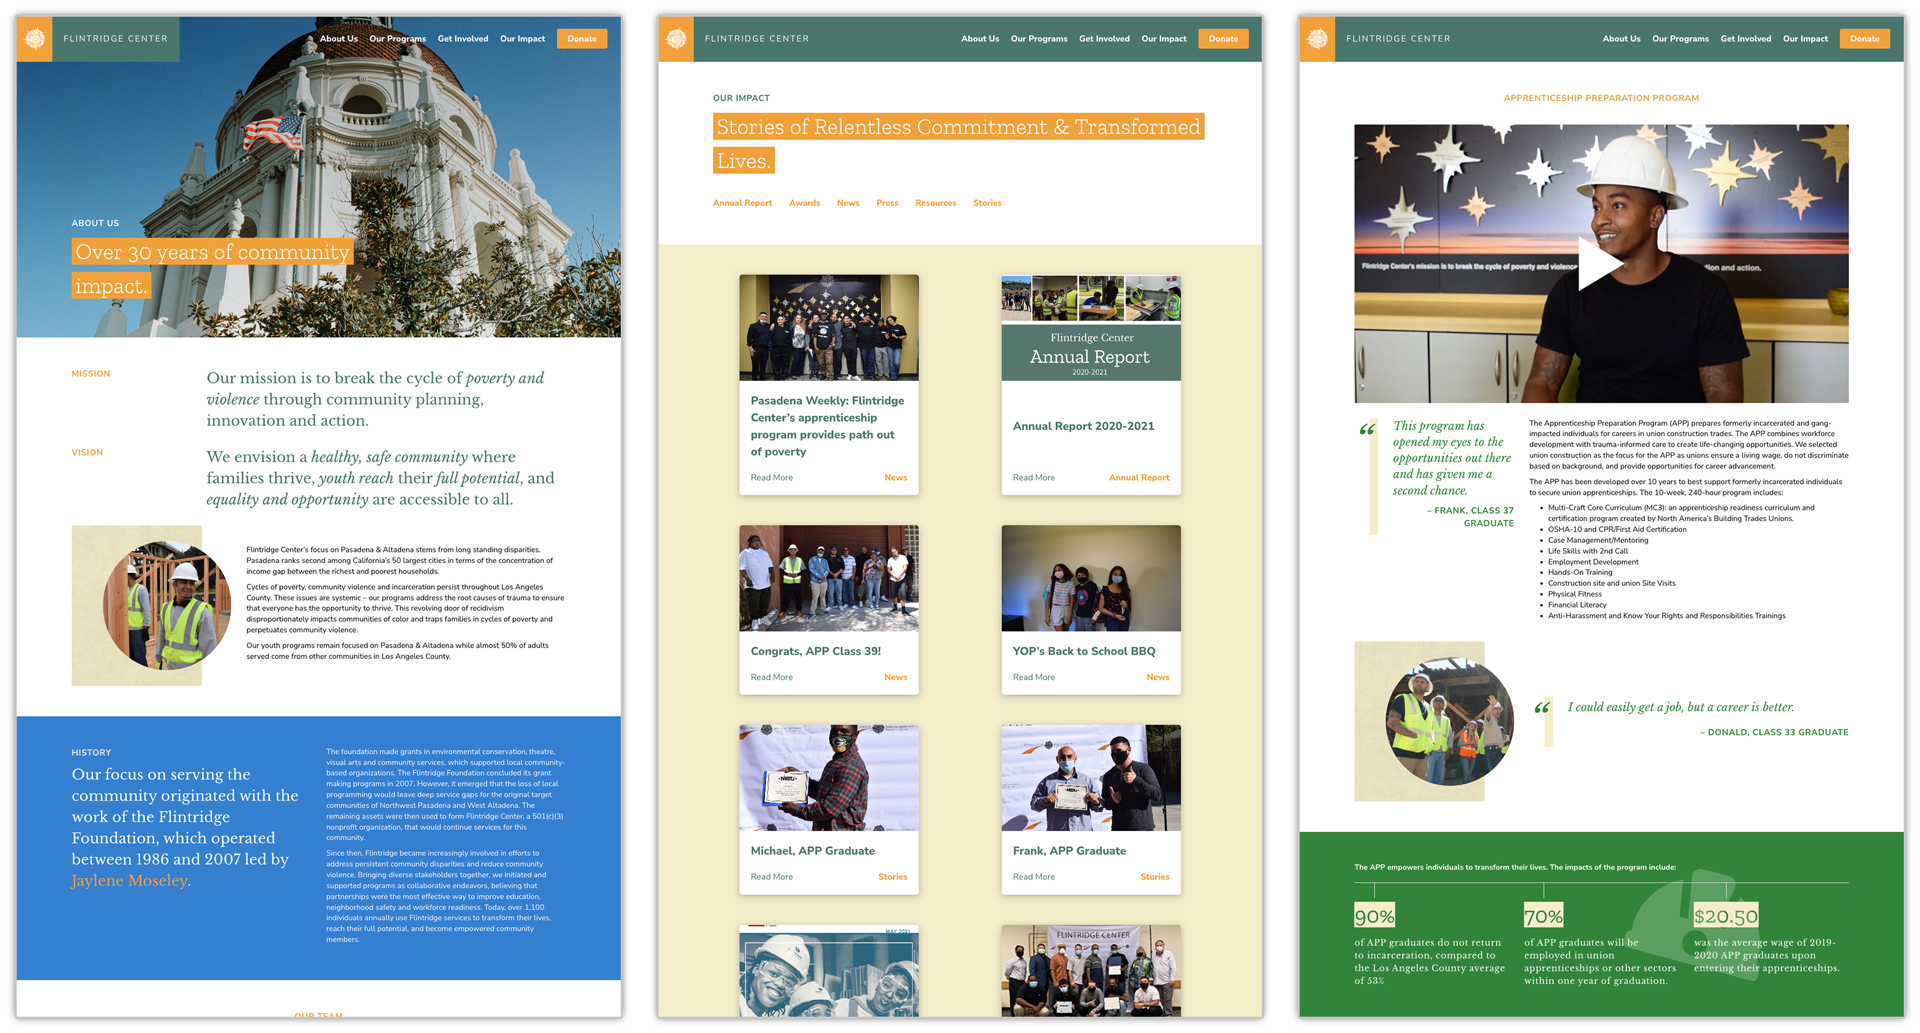The height and width of the screenshot is (1033, 1920).
Task: Click circular crew photo beside Donald's quote
Action: click(x=1450, y=721)
